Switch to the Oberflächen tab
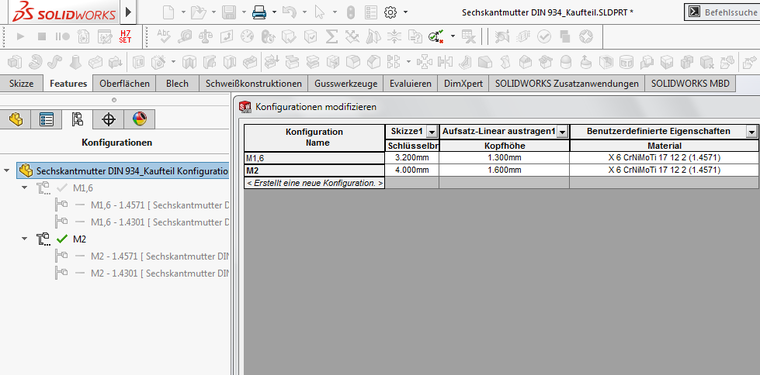 [124, 83]
